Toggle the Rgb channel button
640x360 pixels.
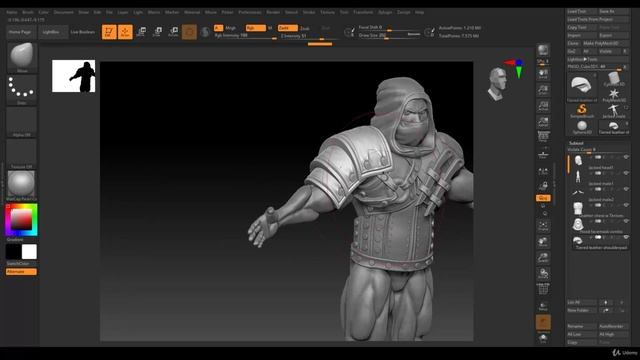256,28
